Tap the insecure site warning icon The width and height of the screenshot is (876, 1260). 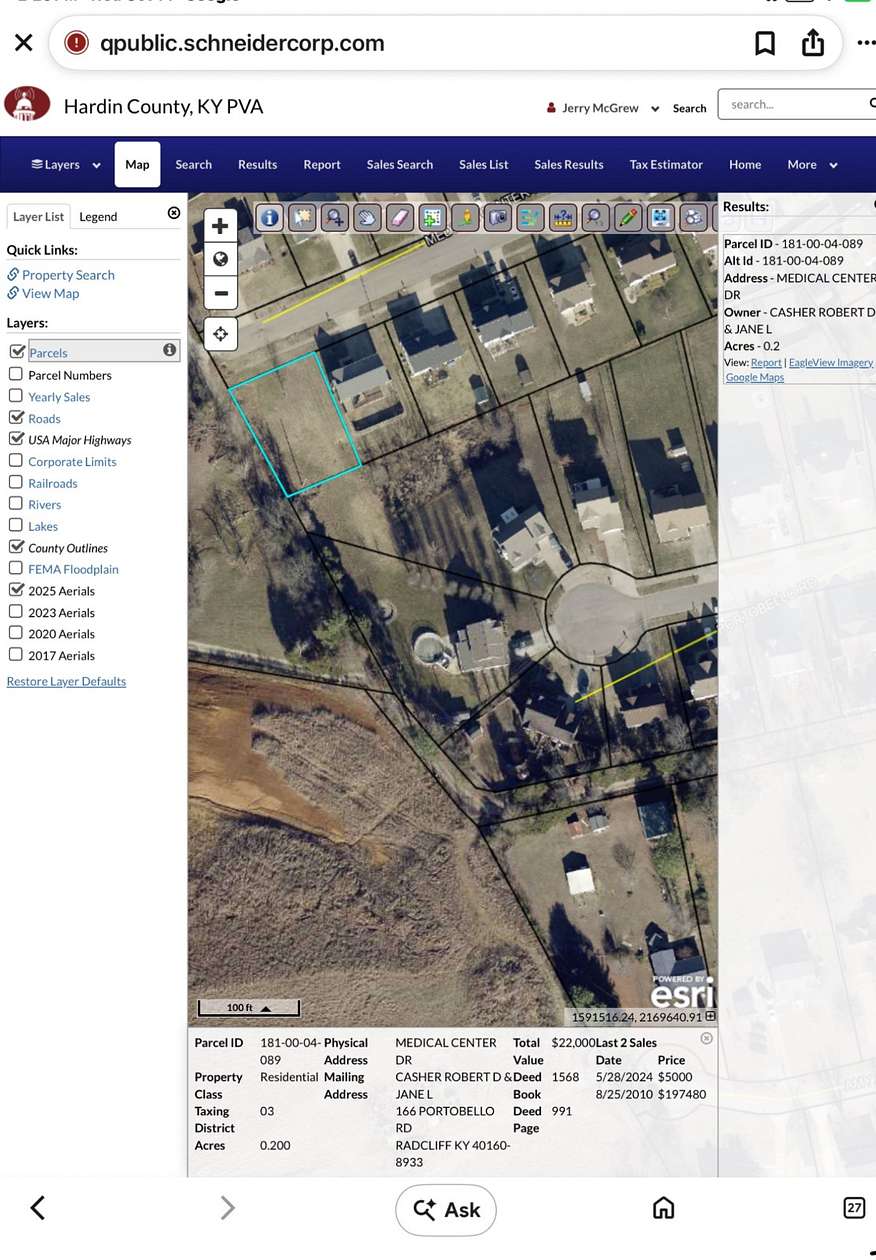[x=76, y=43]
